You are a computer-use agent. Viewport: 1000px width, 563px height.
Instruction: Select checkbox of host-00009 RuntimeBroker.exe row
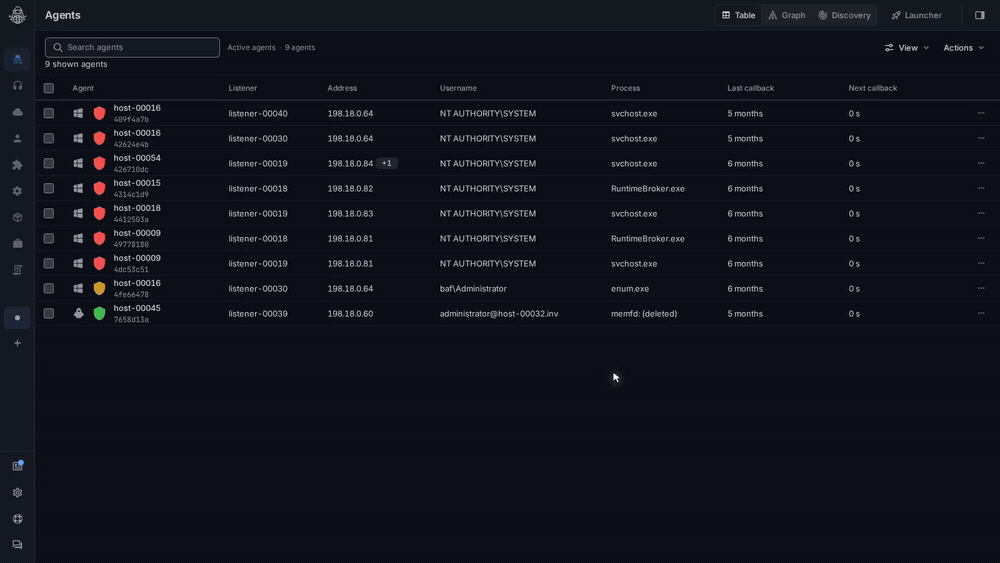pyautogui.click(x=48, y=238)
